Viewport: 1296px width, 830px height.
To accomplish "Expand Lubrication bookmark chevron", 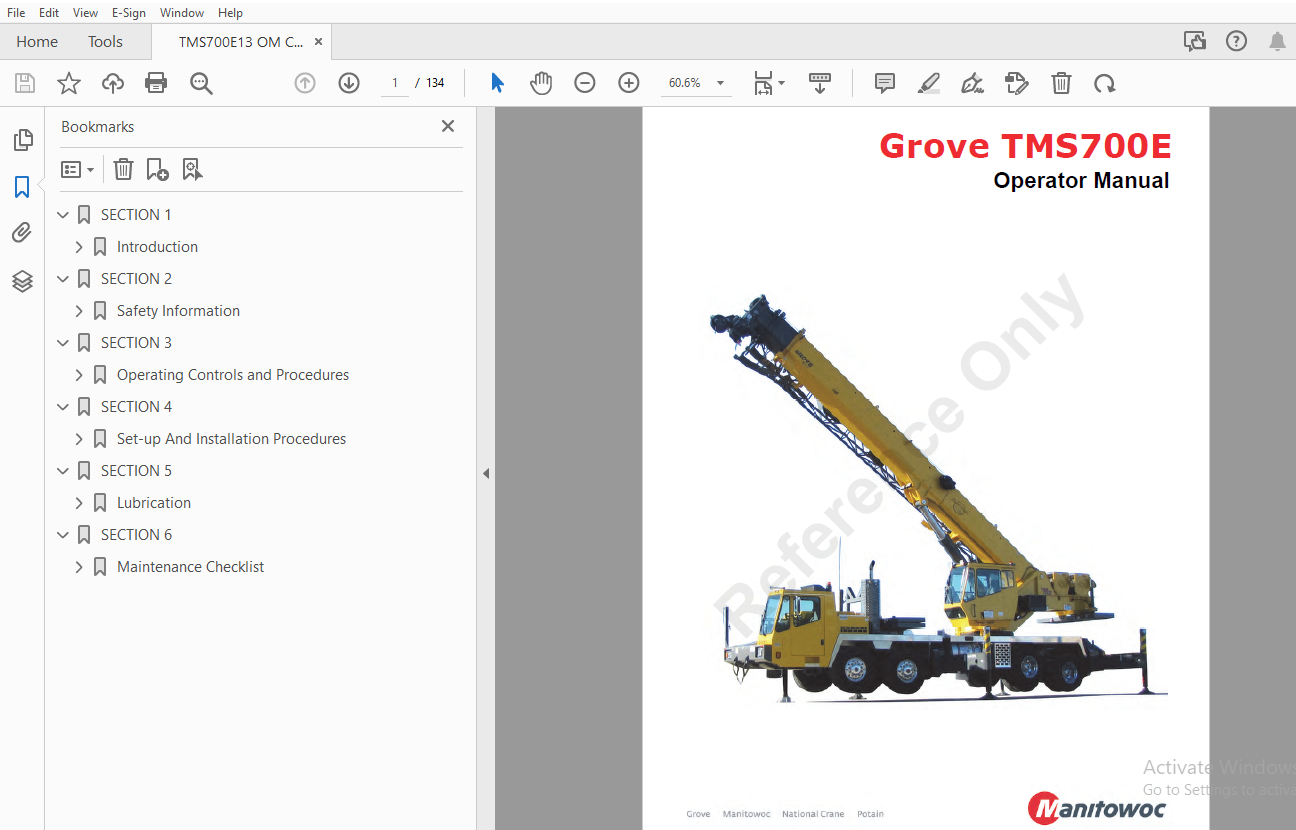I will click(79, 503).
